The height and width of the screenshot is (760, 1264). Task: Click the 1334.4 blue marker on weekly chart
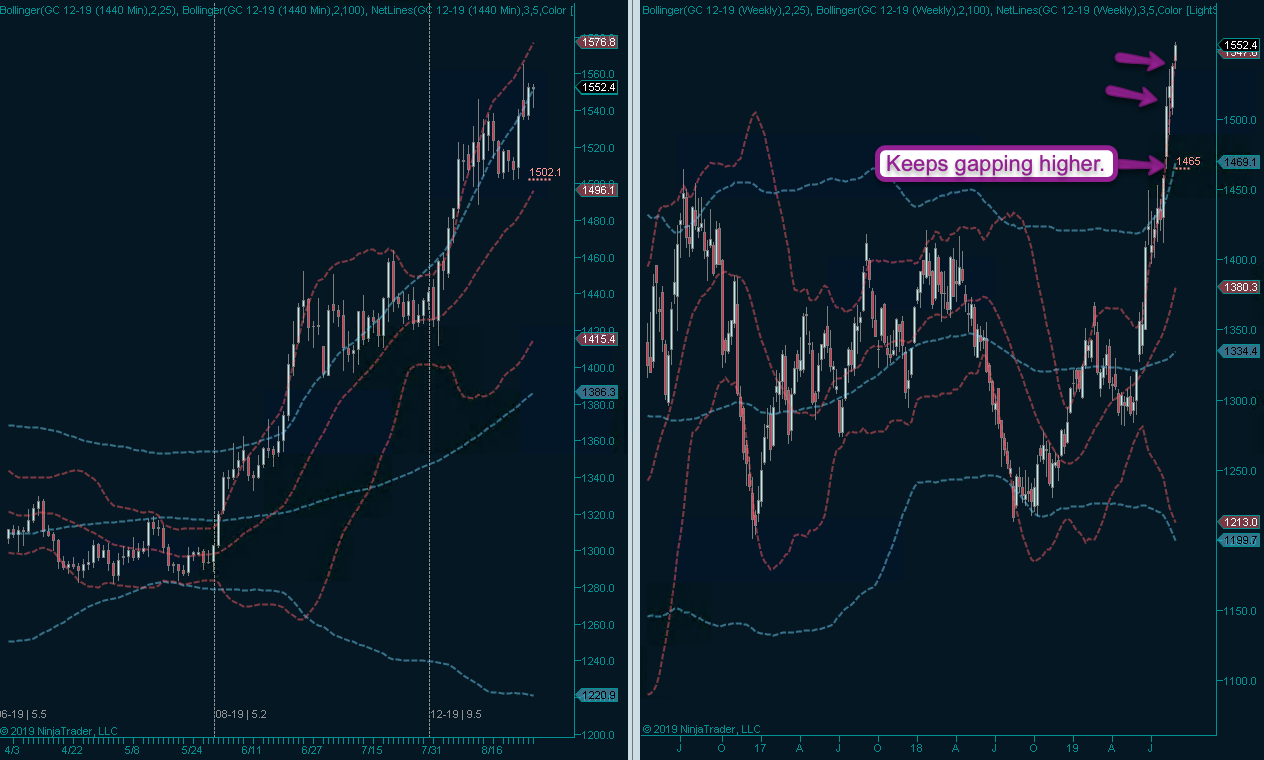pos(1240,351)
